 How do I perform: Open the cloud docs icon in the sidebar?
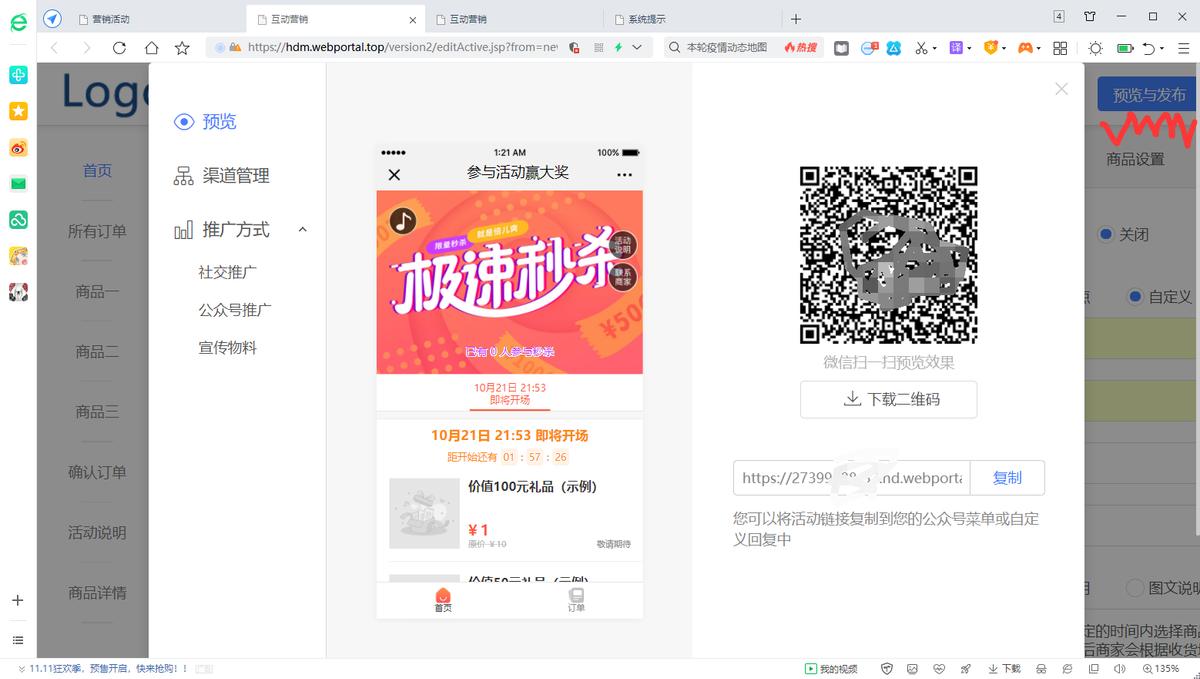(18, 220)
